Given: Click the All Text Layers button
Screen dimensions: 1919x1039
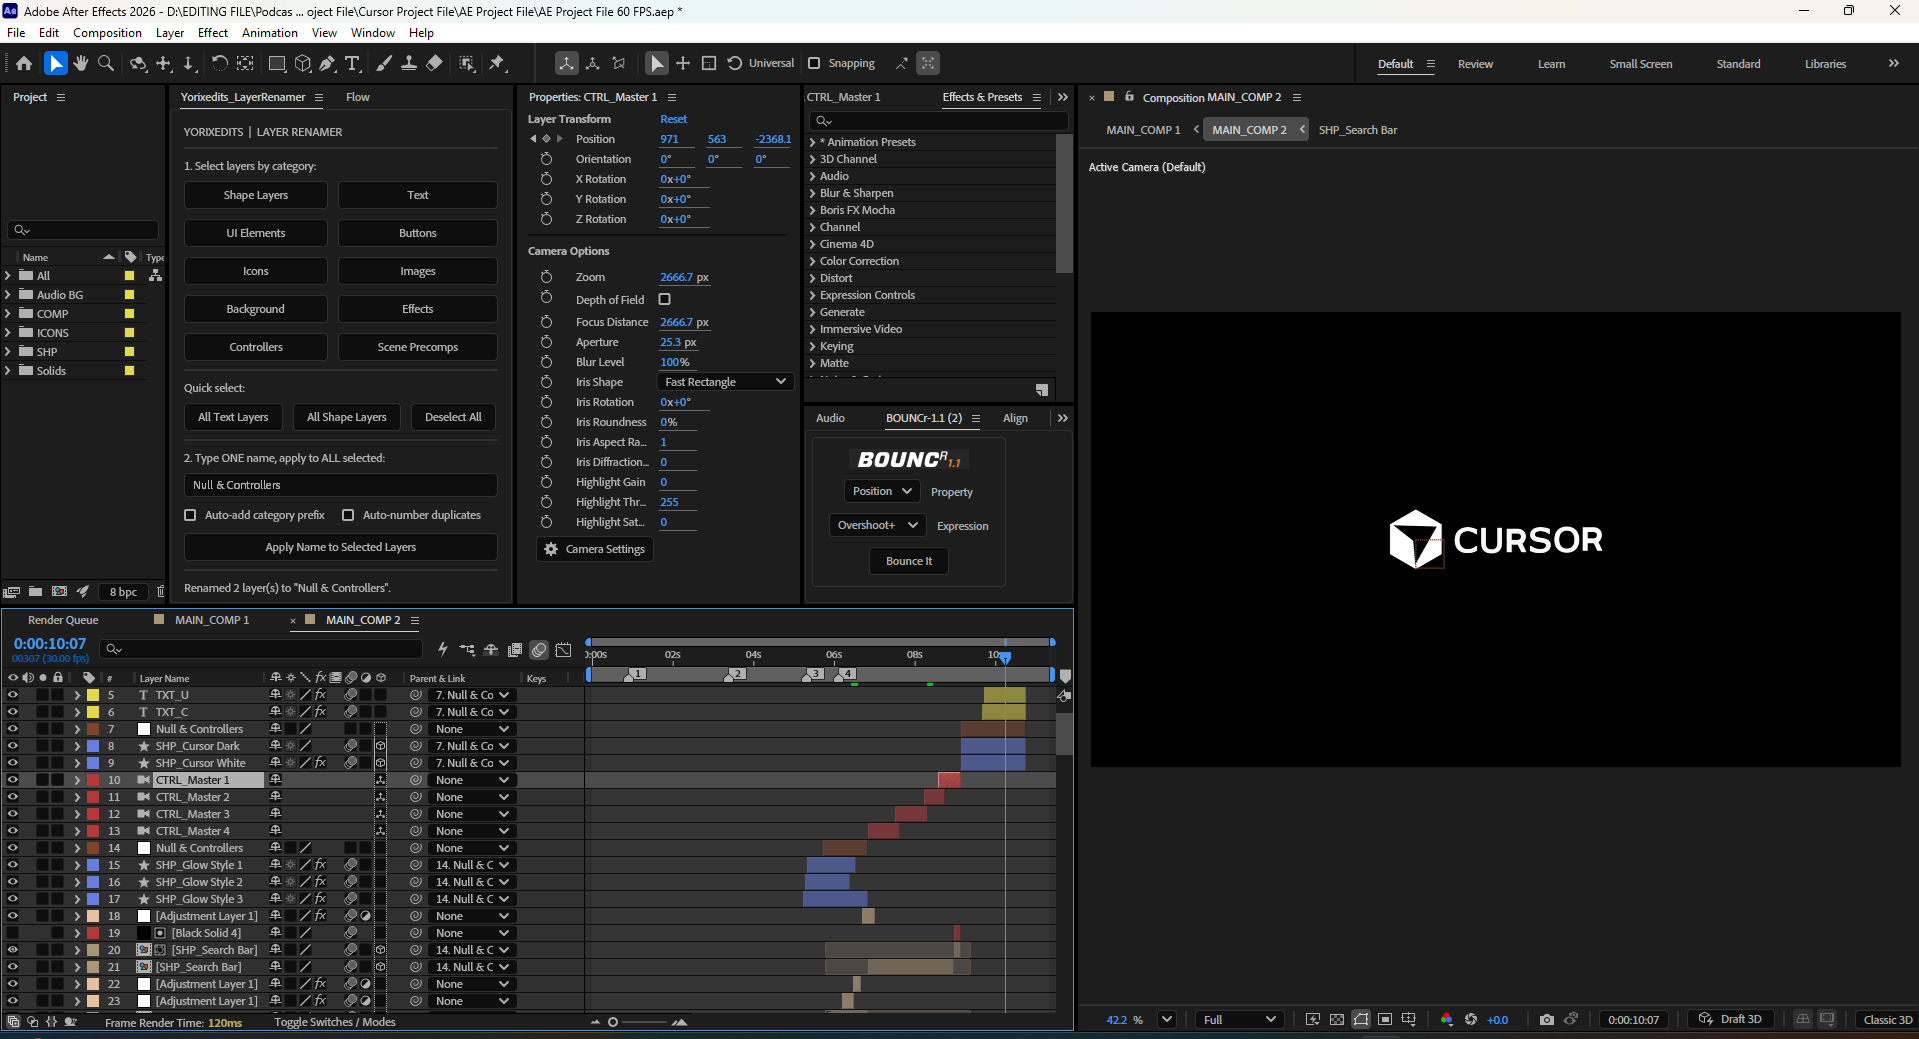Looking at the screenshot, I should click(x=233, y=417).
